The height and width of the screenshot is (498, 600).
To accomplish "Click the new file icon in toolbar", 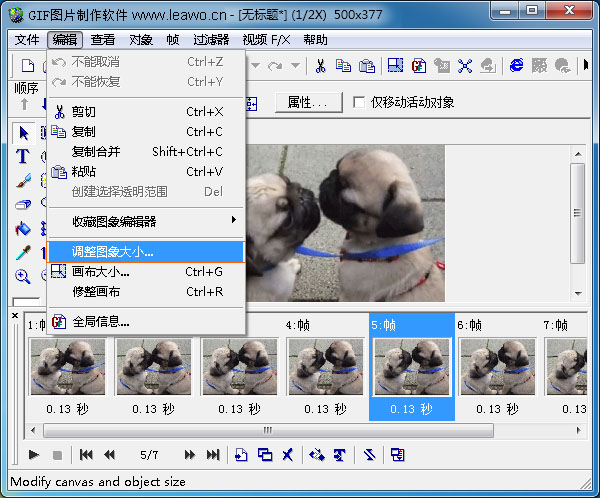I will (28, 66).
